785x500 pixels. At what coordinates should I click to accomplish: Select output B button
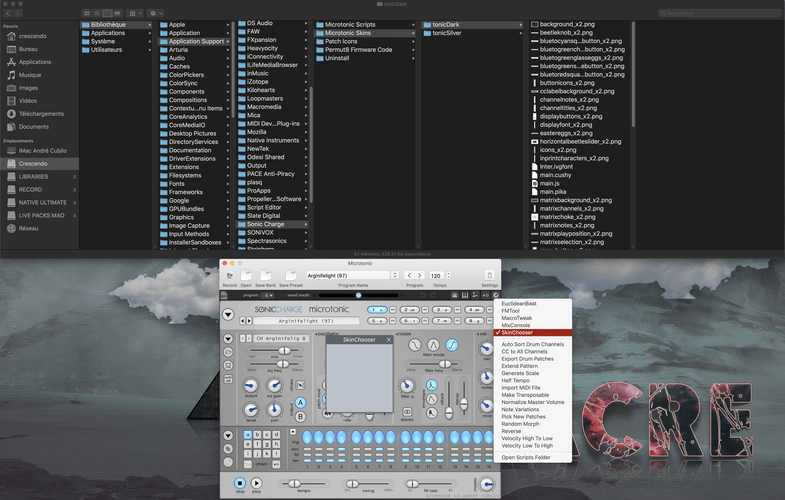click(x=300, y=416)
